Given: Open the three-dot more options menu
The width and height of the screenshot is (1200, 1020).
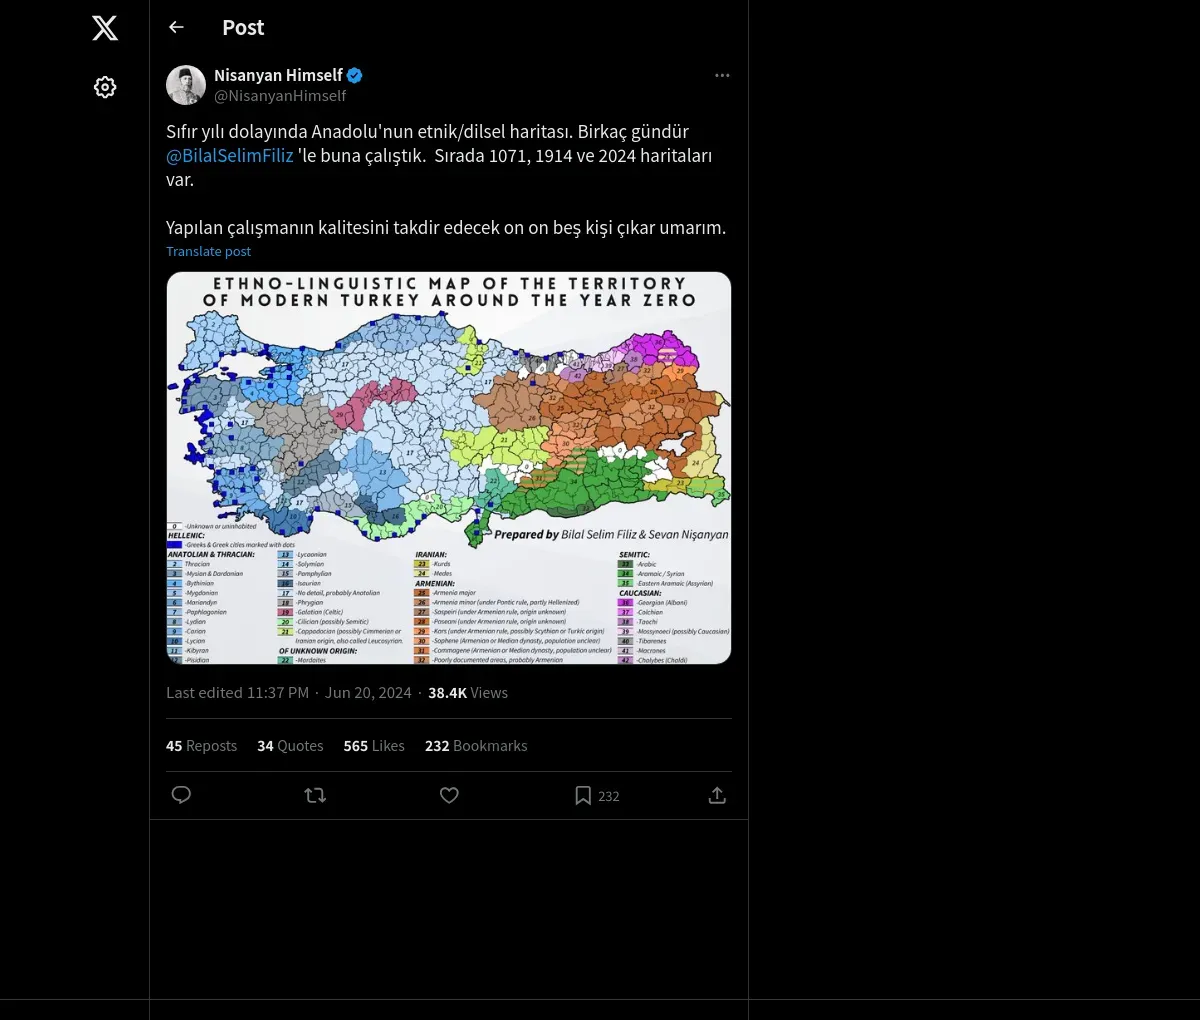Looking at the screenshot, I should coord(722,76).
